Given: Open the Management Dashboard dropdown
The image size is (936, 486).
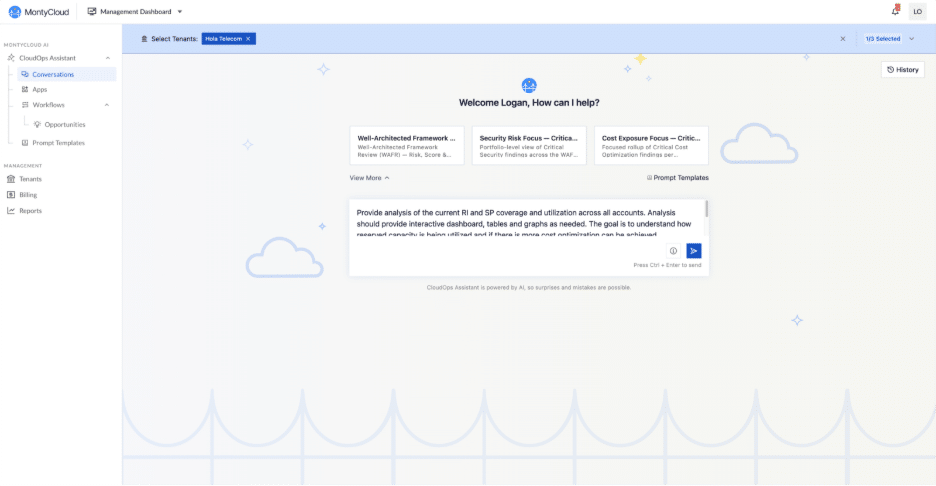Looking at the screenshot, I should pos(134,11).
